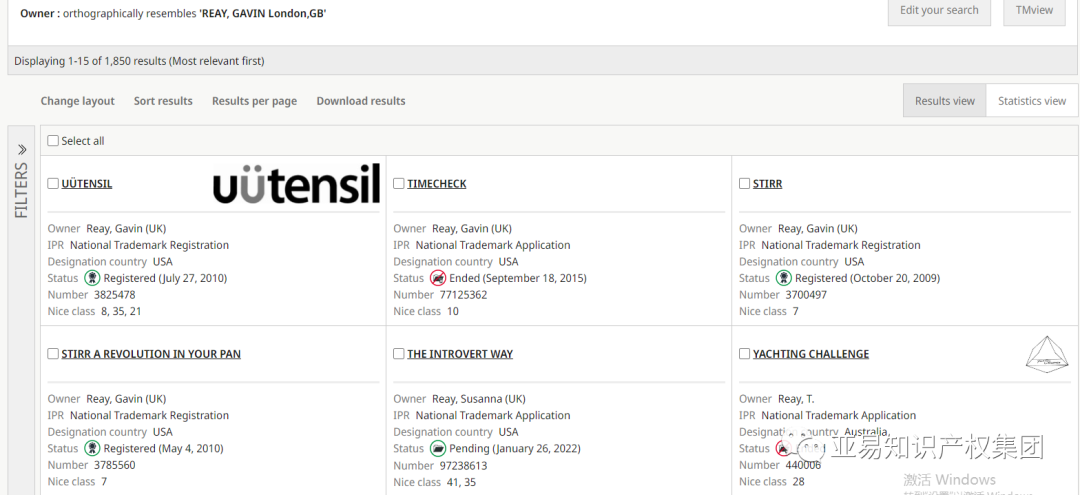Click the uütensil logo thumbnail

click(296, 183)
